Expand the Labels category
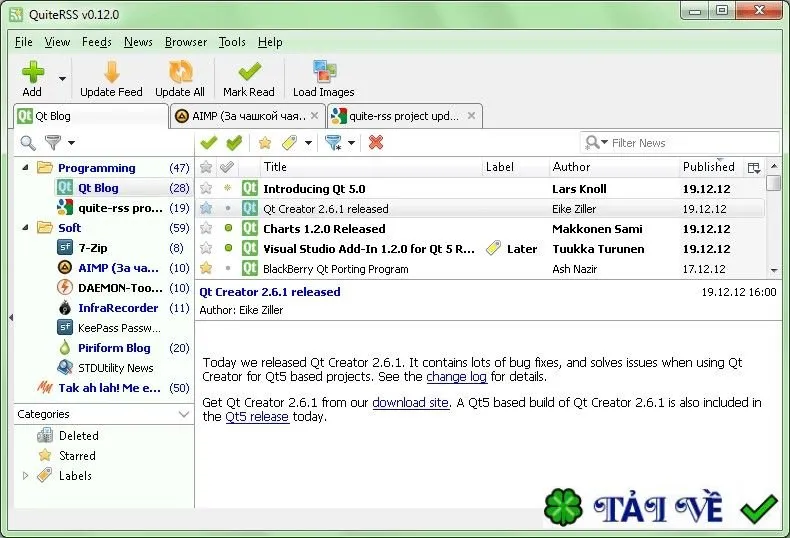The height and width of the screenshot is (538, 790). (26, 475)
